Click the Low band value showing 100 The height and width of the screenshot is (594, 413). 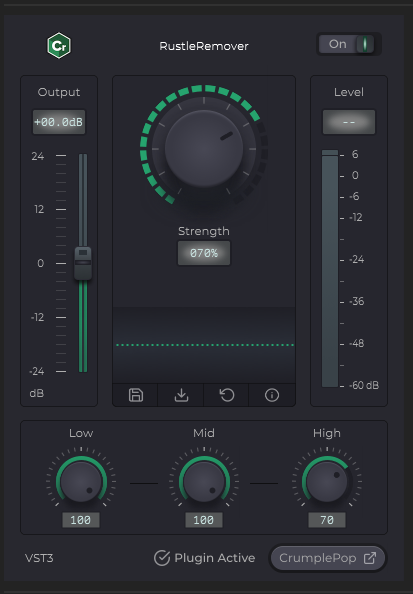pos(81,520)
